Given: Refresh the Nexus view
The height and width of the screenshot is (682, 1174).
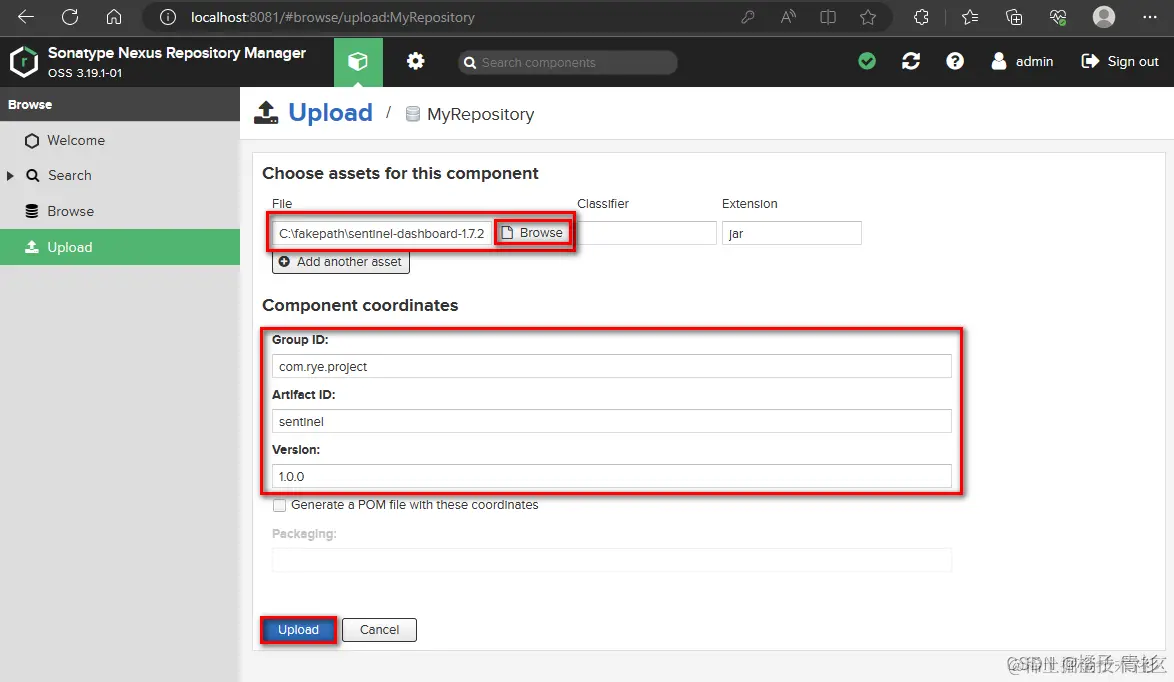Looking at the screenshot, I should (910, 61).
